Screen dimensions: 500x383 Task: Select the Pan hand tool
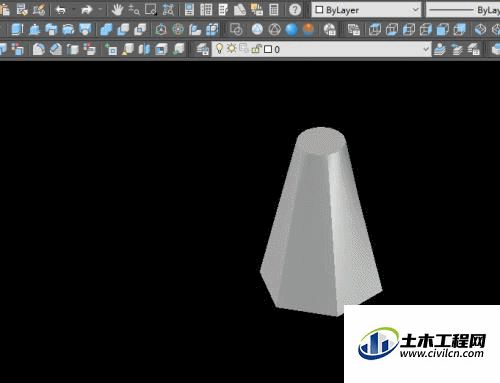[117, 10]
